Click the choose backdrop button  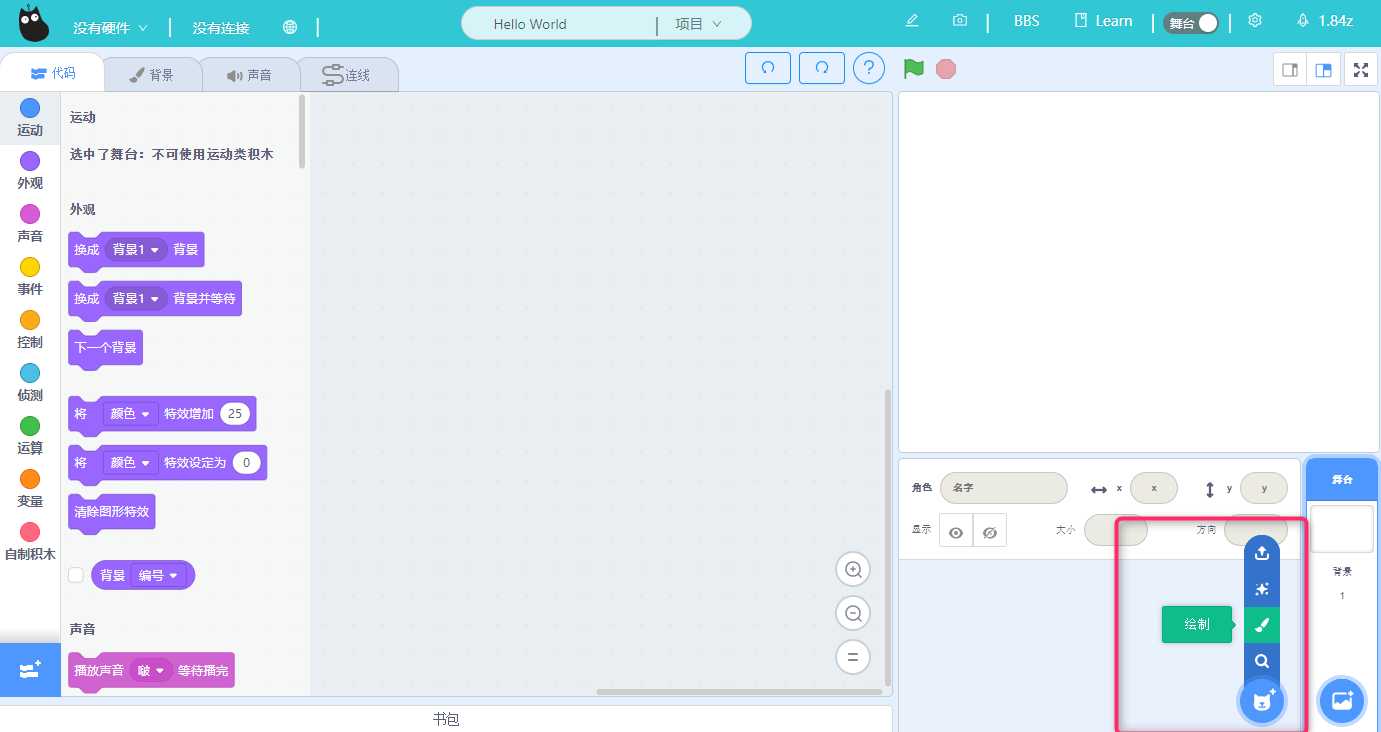[x=1342, y=700]
